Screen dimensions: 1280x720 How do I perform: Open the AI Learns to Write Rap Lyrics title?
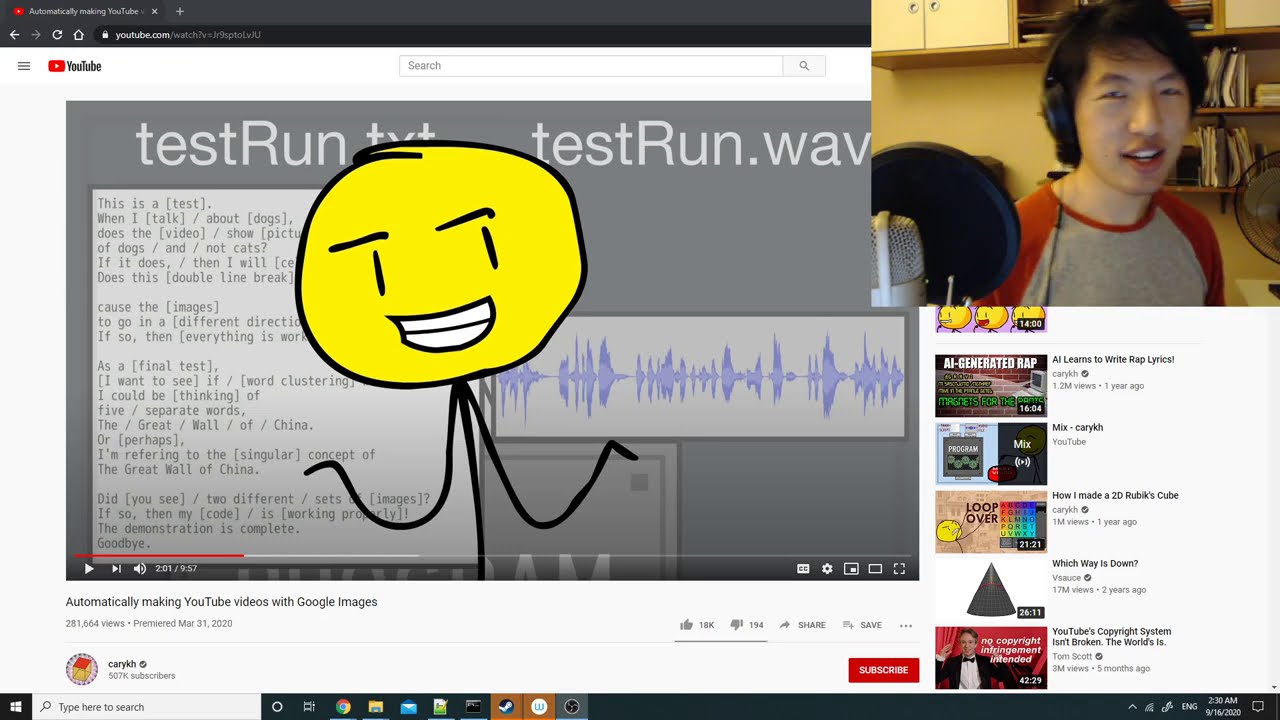1113,360
